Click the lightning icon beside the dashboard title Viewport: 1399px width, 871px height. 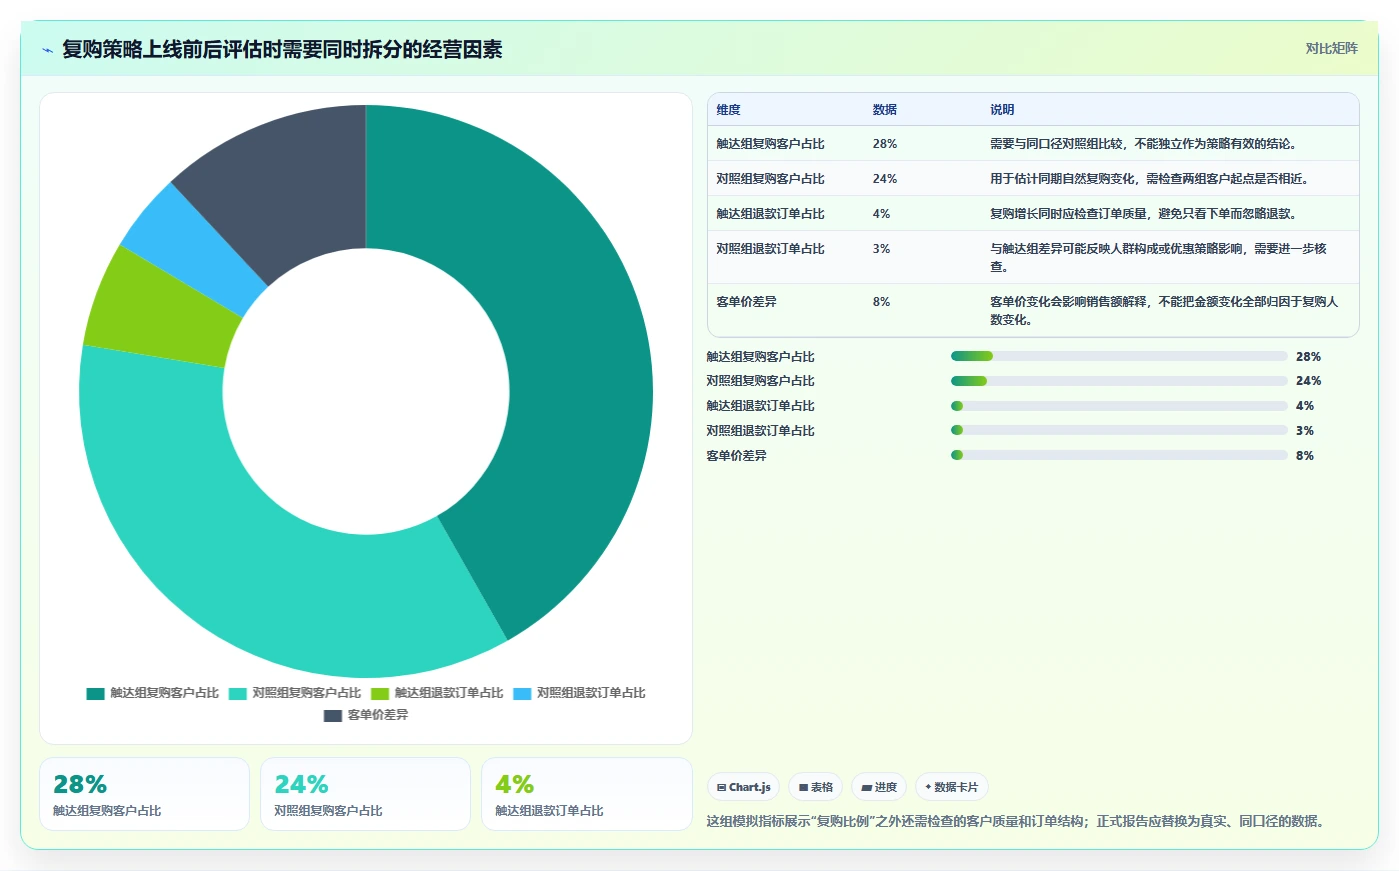click(x=47, y=50)
